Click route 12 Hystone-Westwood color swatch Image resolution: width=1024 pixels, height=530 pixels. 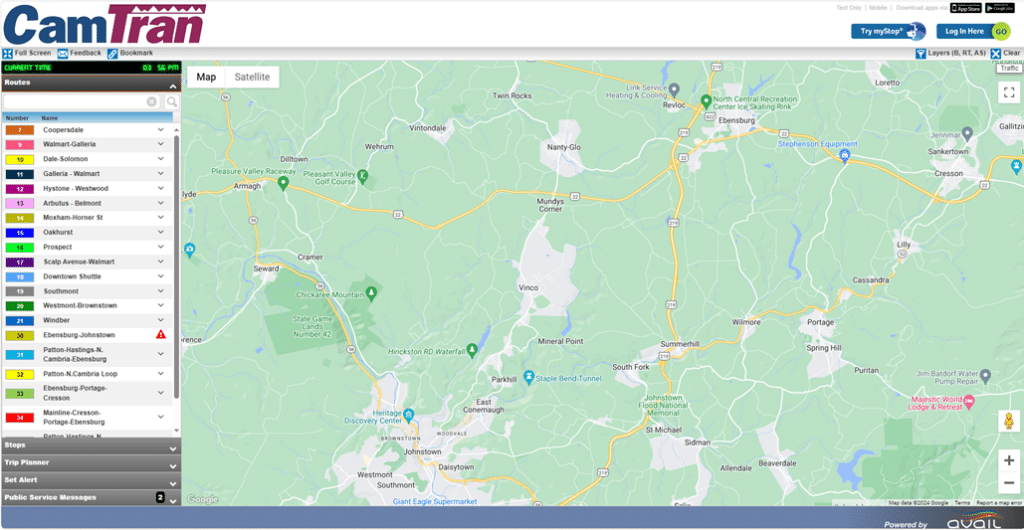20,188
